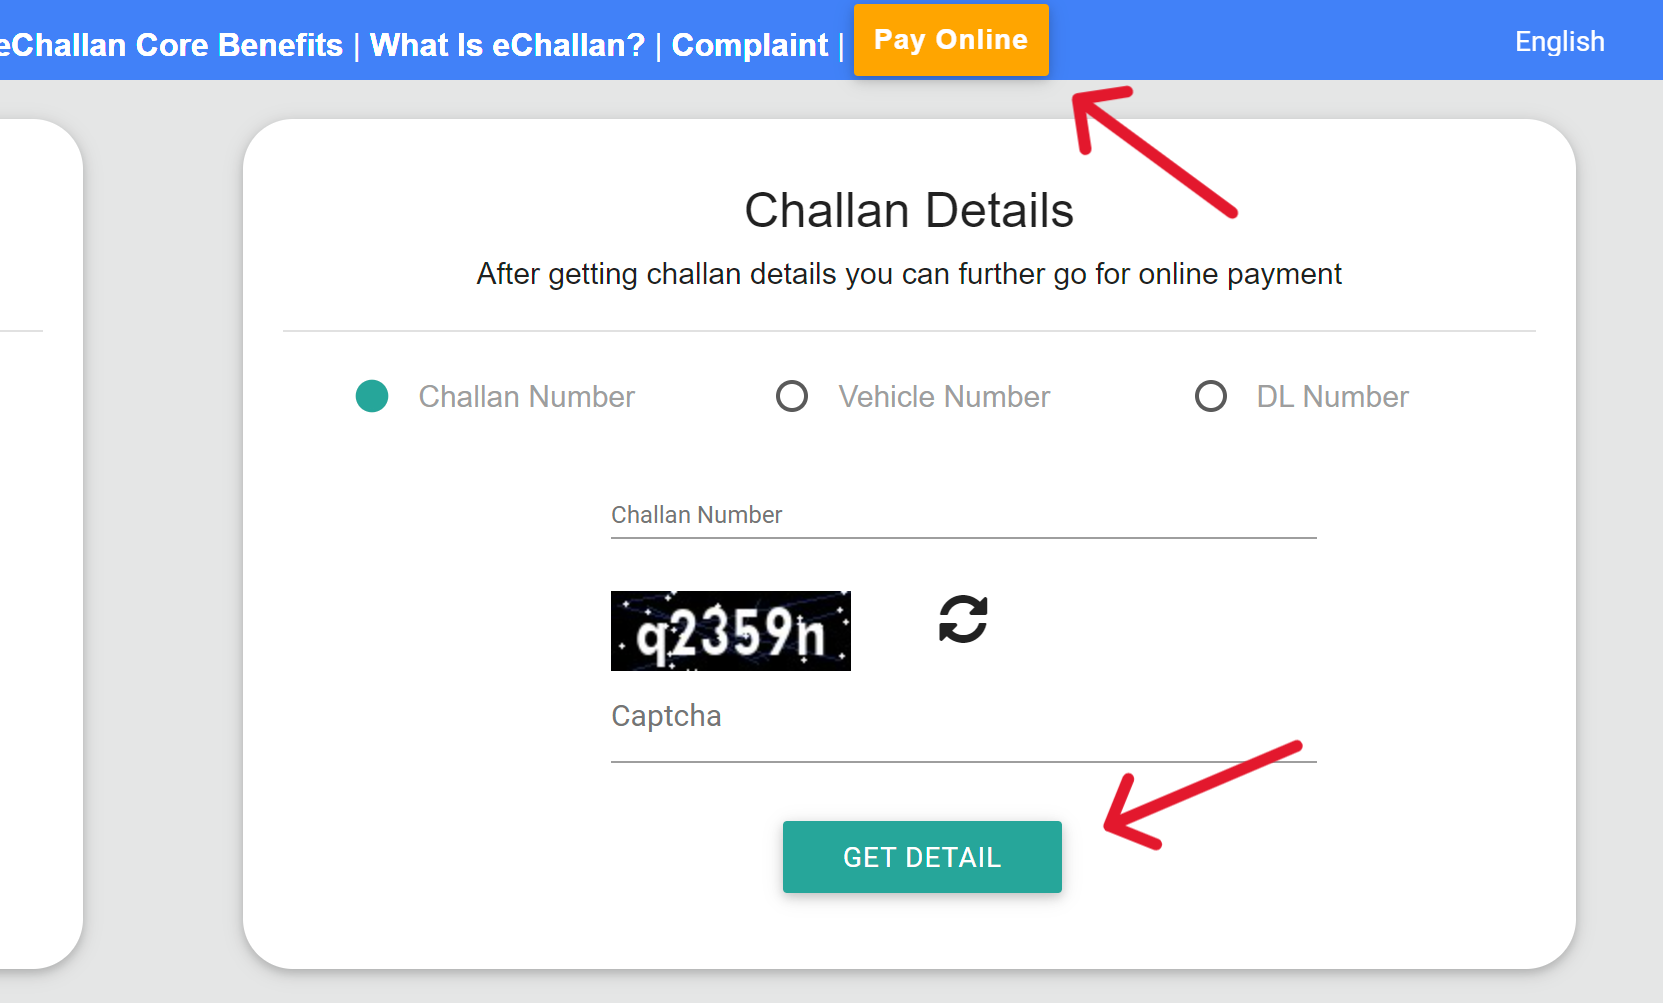Click the Challan Details heading area
The image size is (1663, 1003).
(x=908, y=210)
